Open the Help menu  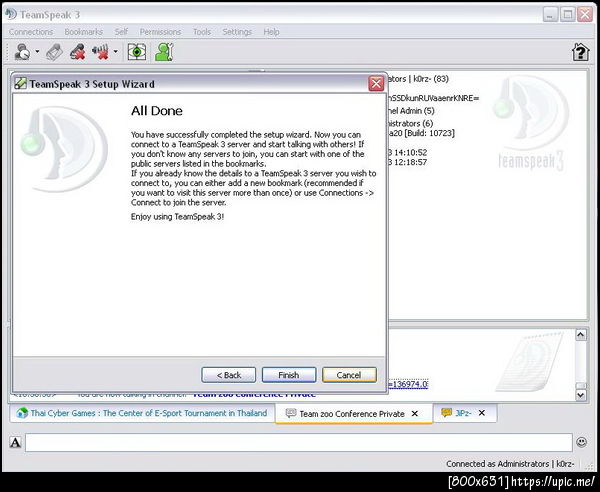(271, 32)
